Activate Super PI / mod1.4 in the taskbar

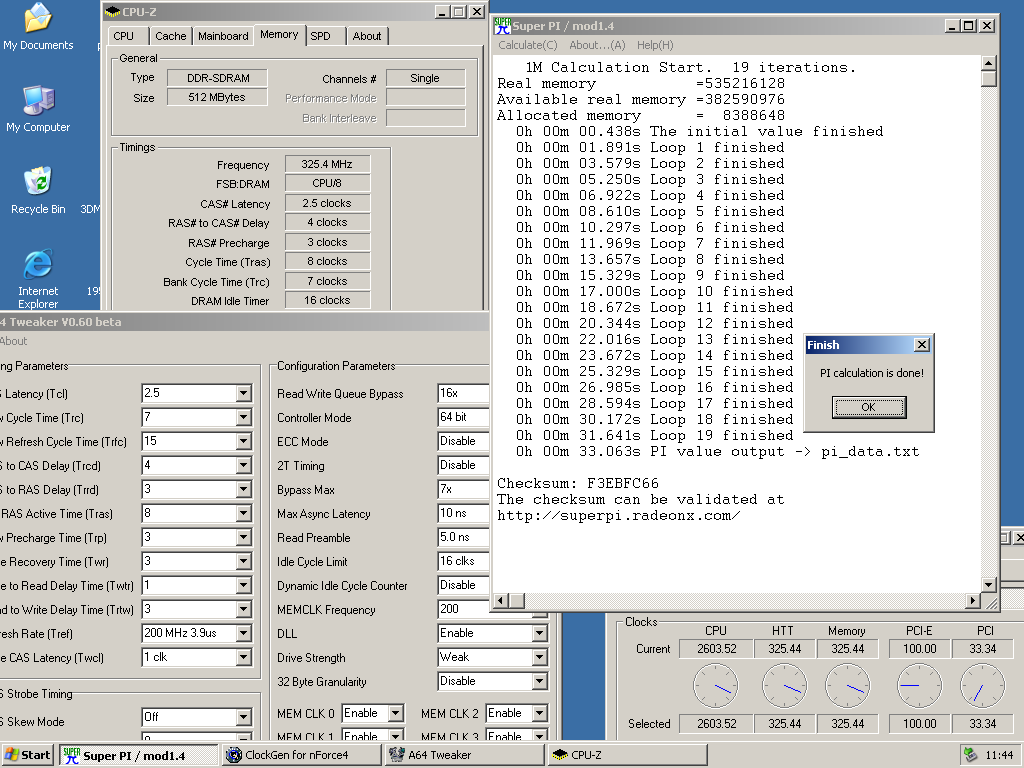click(138, 755)
